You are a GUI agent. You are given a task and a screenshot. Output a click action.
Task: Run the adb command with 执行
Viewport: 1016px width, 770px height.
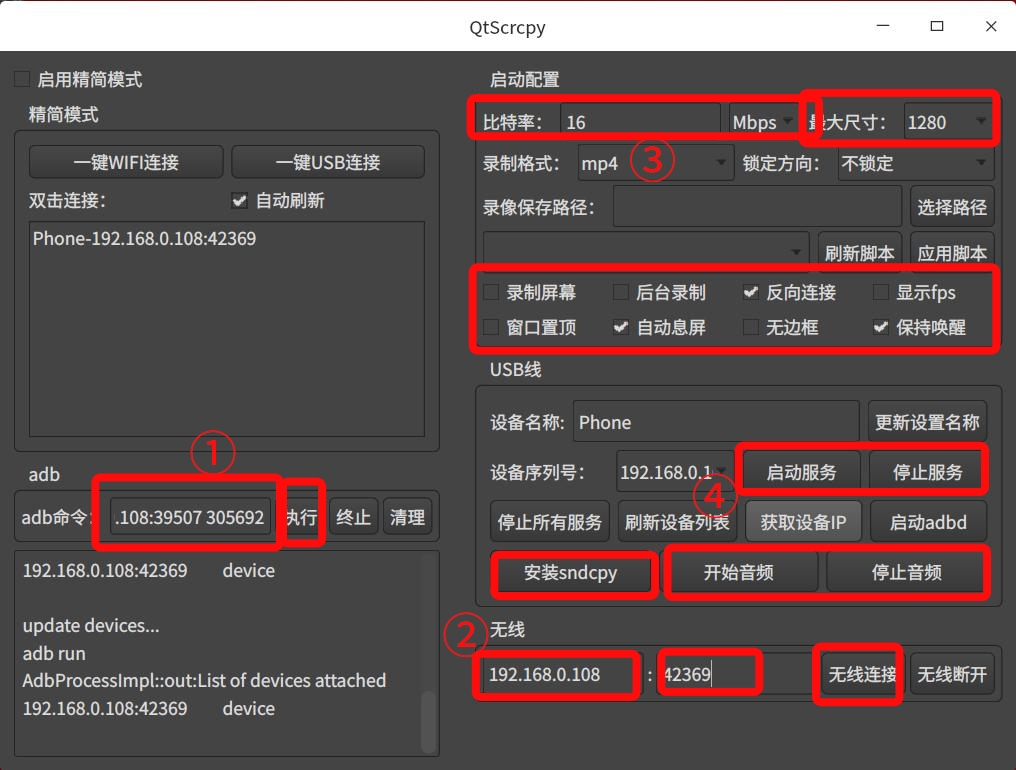click(x=302, y=517)
